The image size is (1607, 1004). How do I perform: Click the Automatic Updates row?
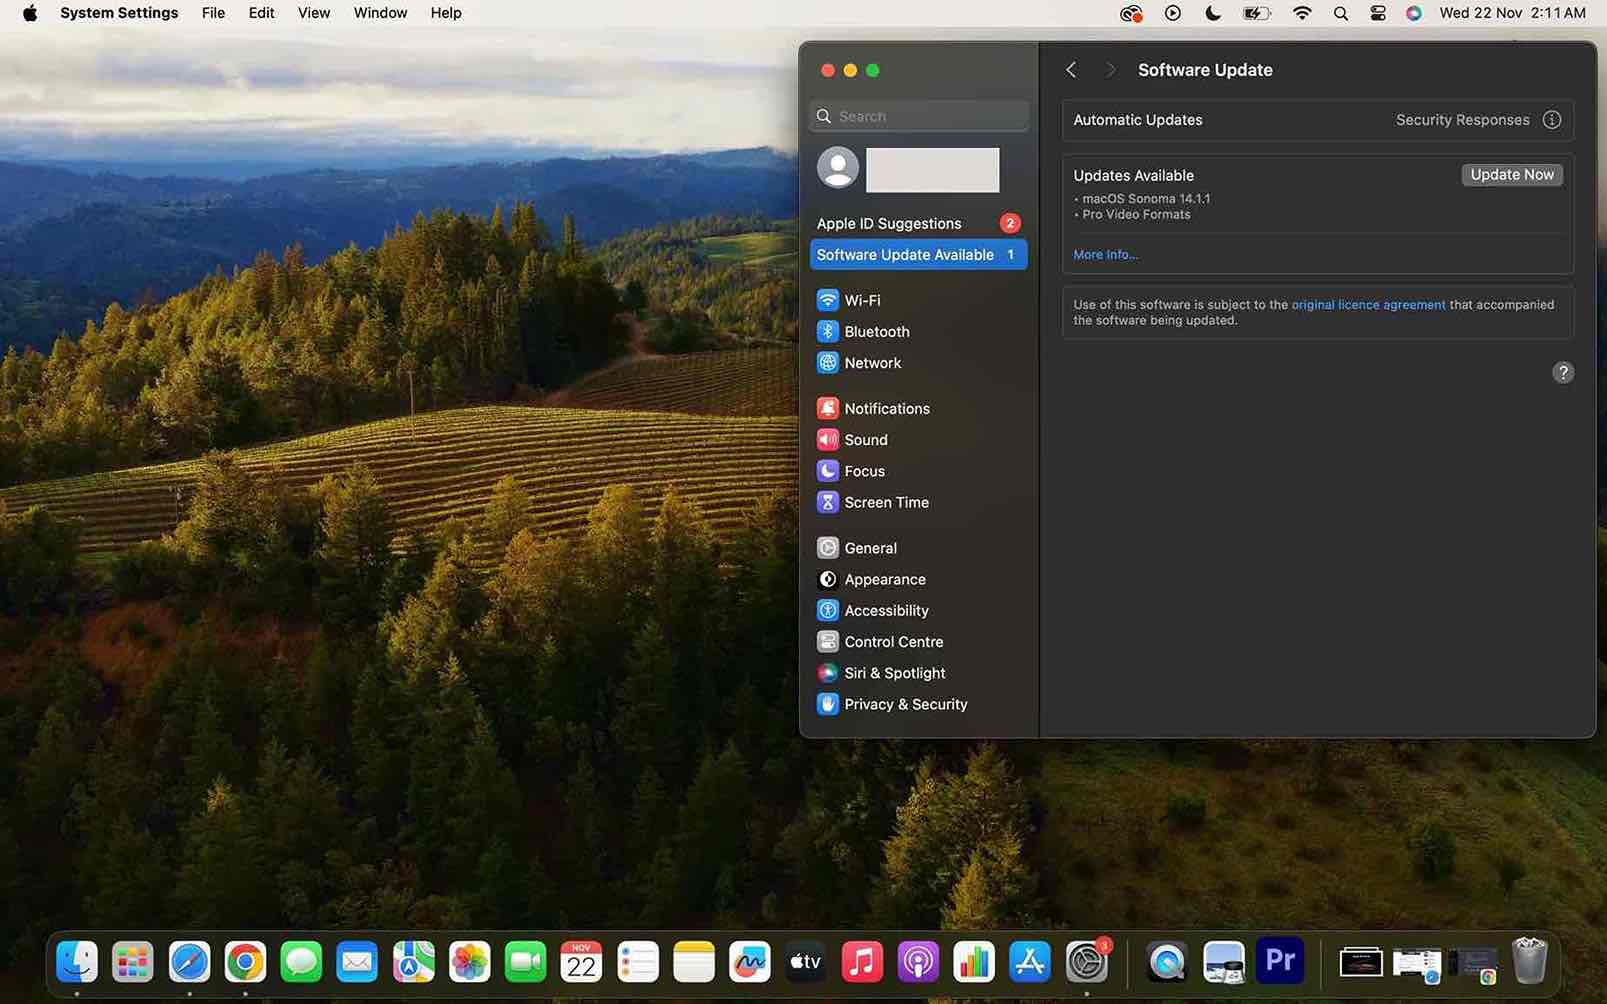[1317, 120]
